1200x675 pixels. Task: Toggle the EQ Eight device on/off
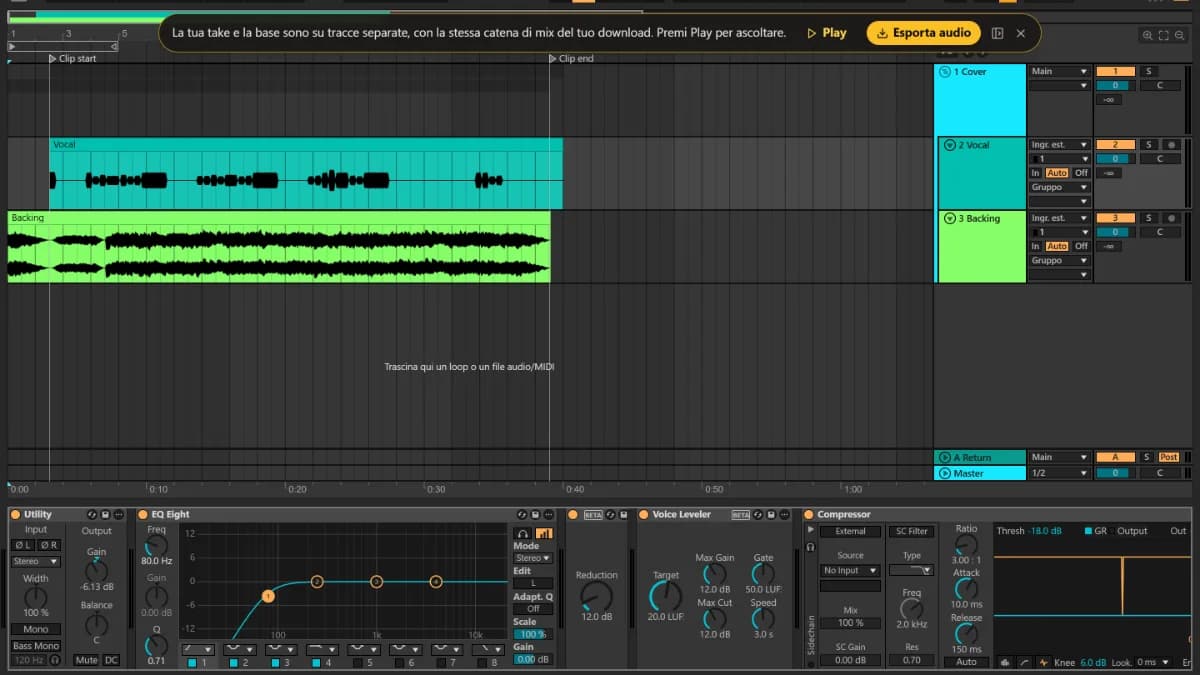pyautogui.click(x=143, y=514)
